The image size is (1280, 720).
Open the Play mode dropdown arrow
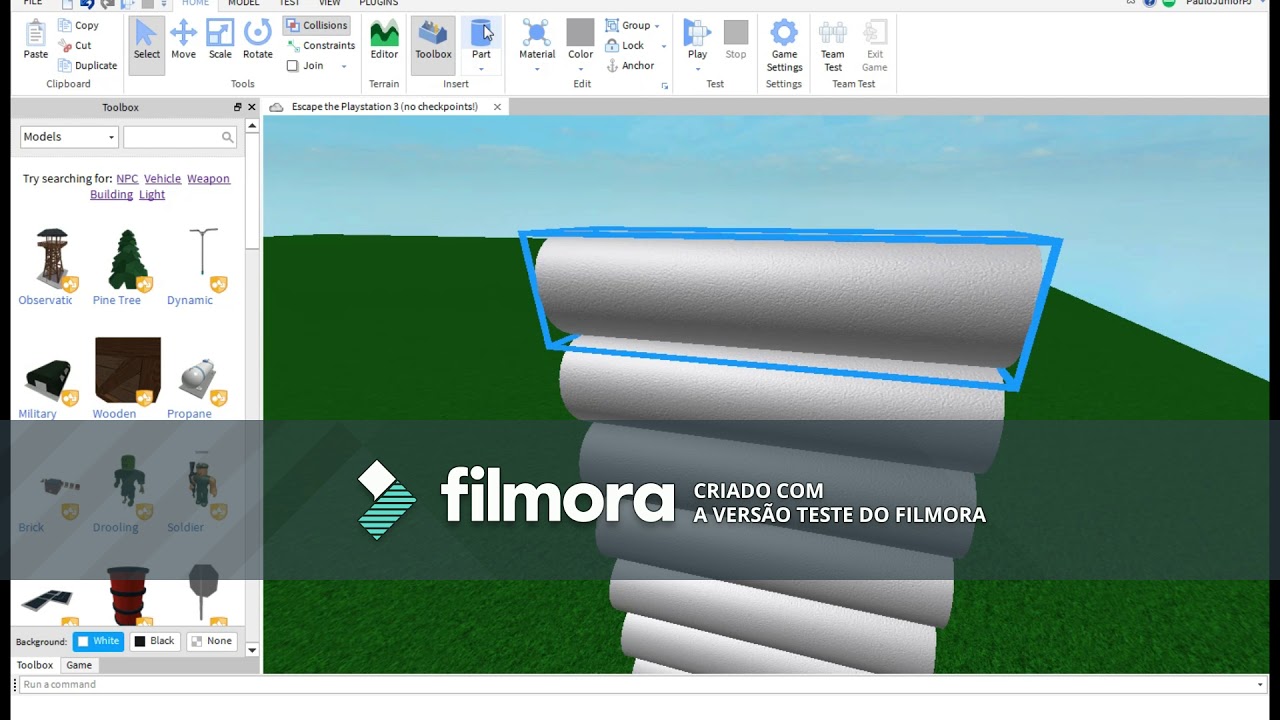(697, 69)
